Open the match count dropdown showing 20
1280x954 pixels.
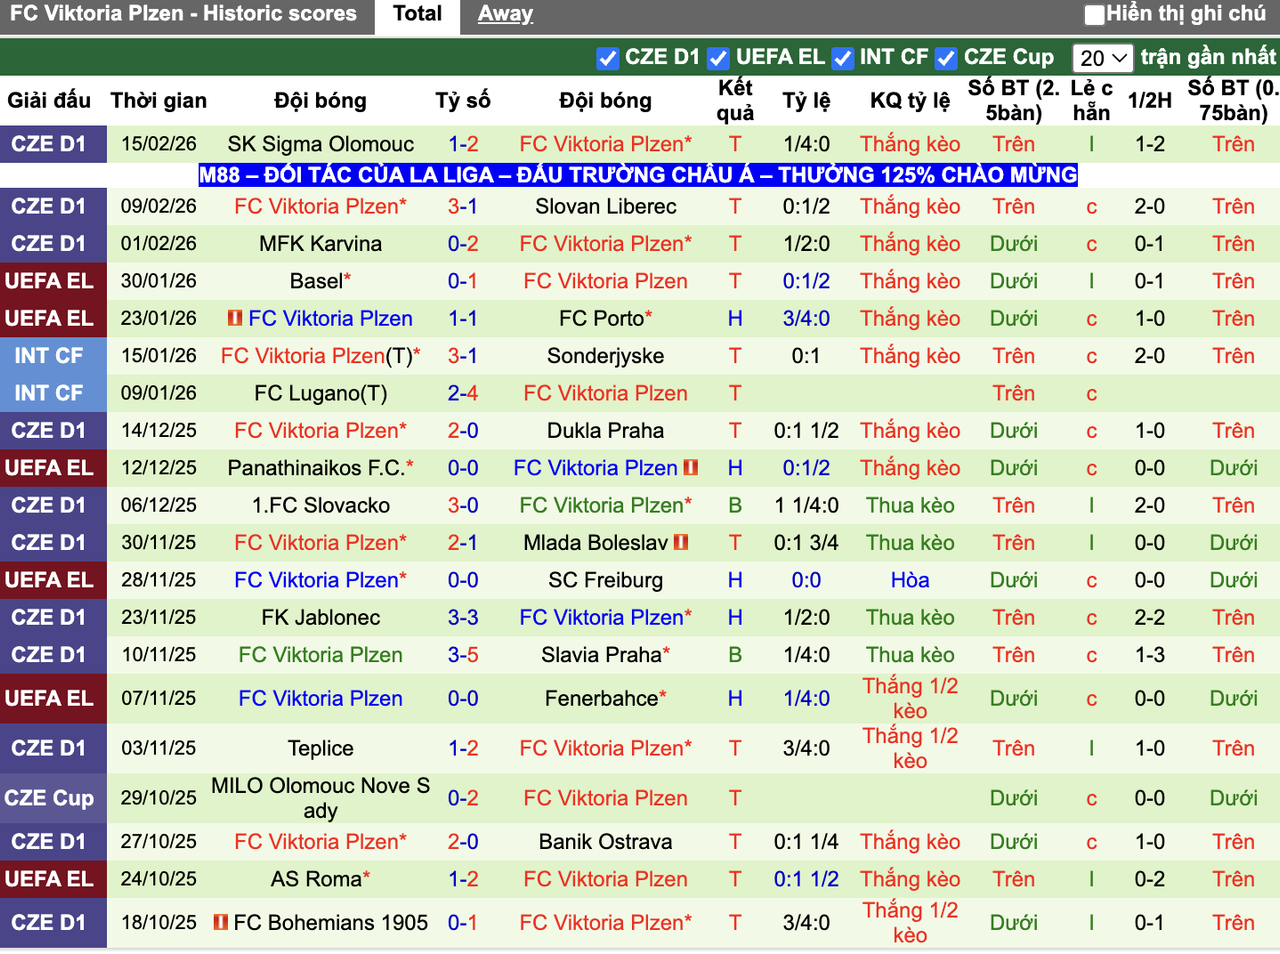coord(1105,58)
